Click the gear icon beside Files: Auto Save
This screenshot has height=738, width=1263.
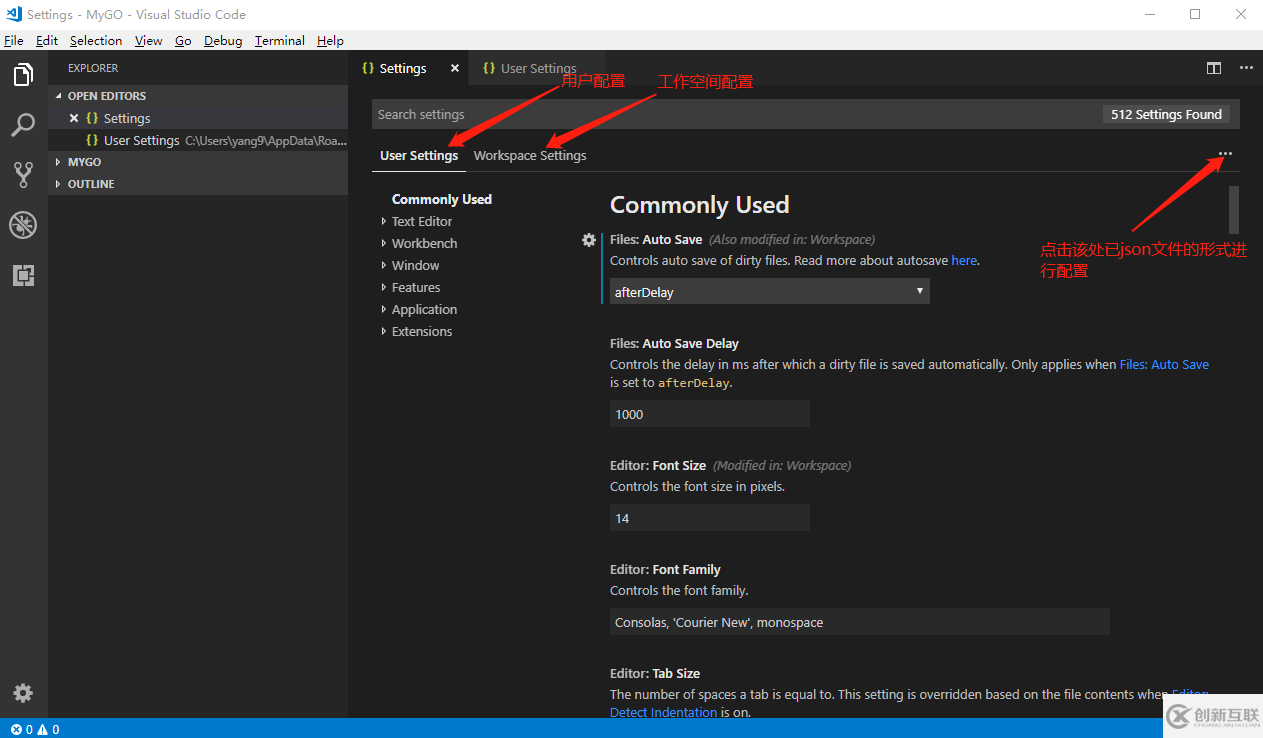tap(589, 240)
